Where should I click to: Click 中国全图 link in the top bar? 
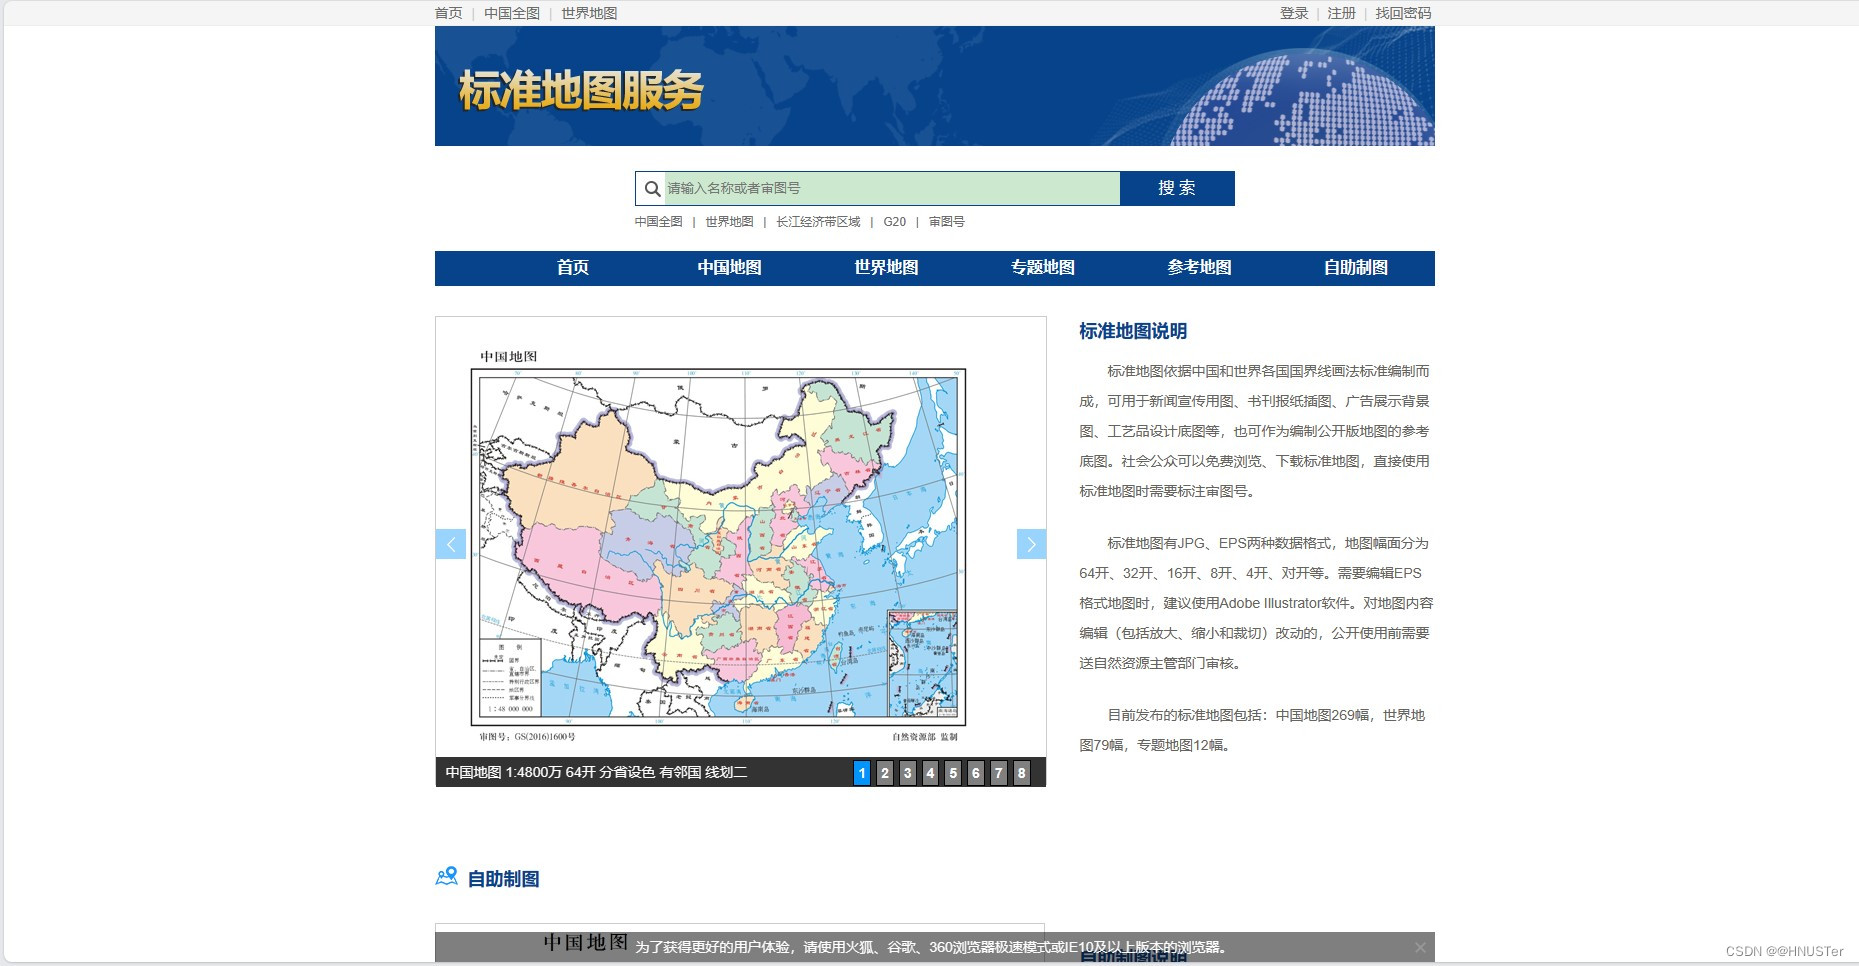(512, 13)
